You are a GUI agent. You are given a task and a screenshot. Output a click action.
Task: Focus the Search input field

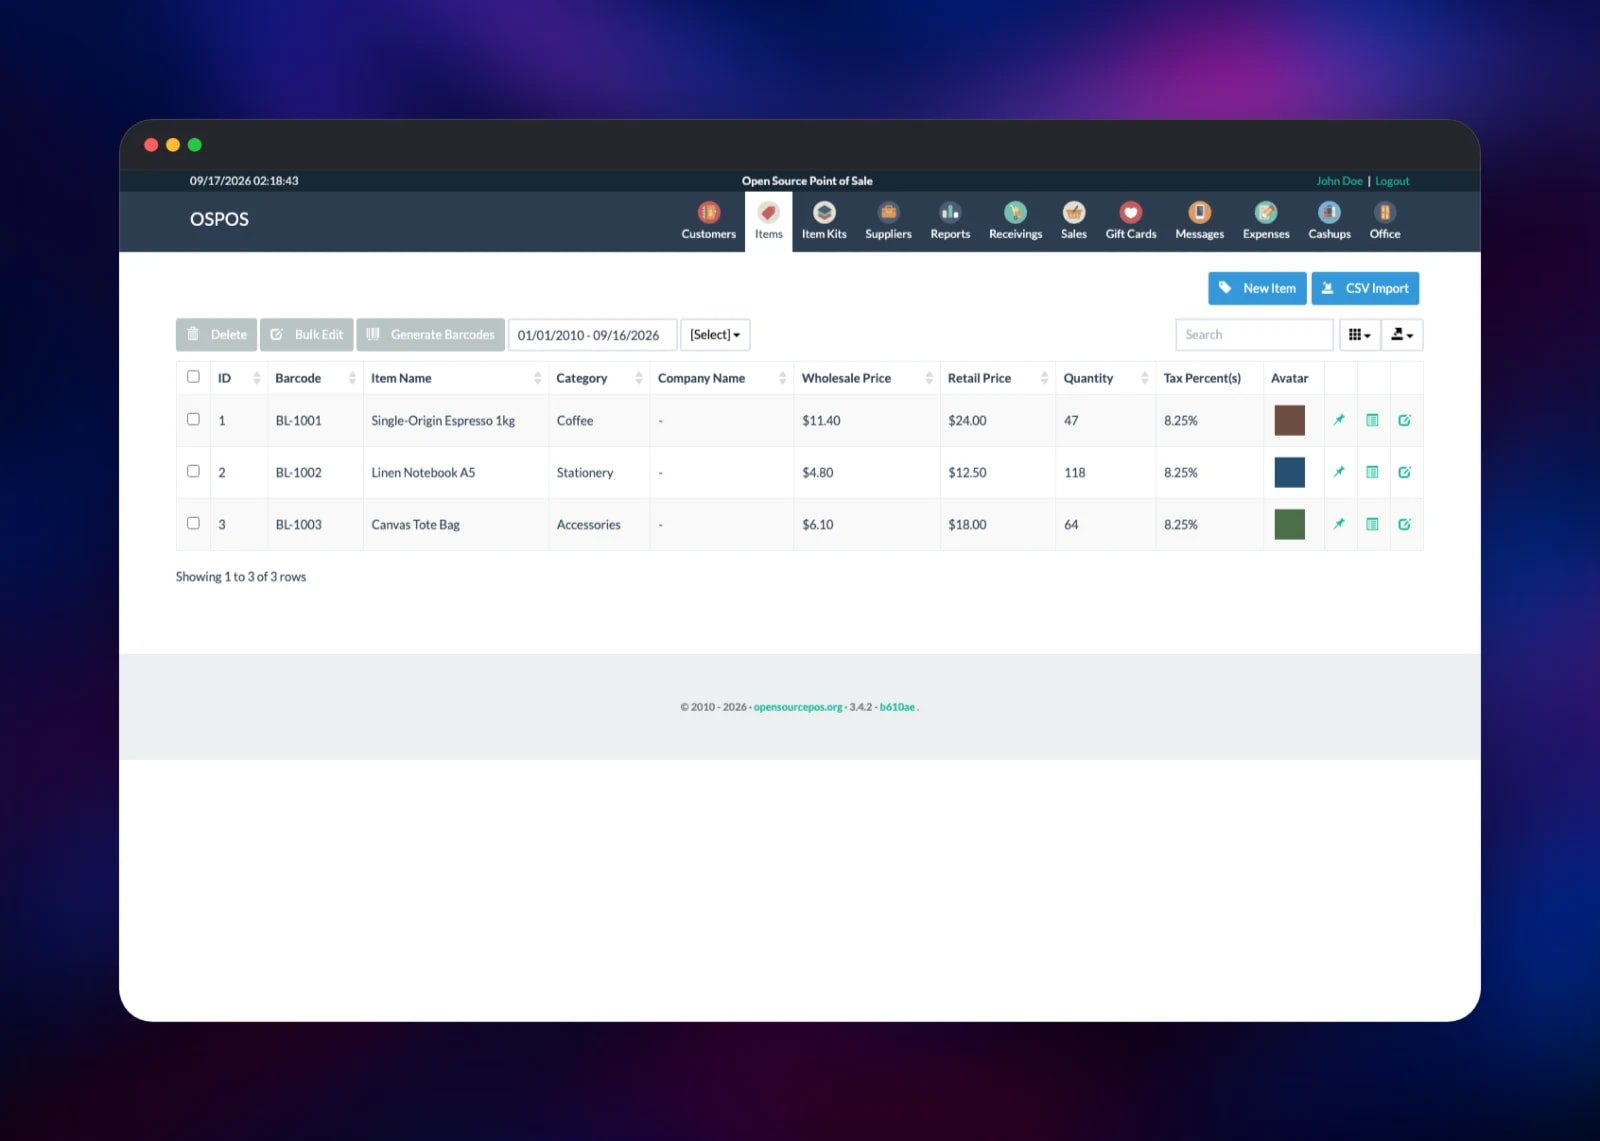(x=1254, y=335)
